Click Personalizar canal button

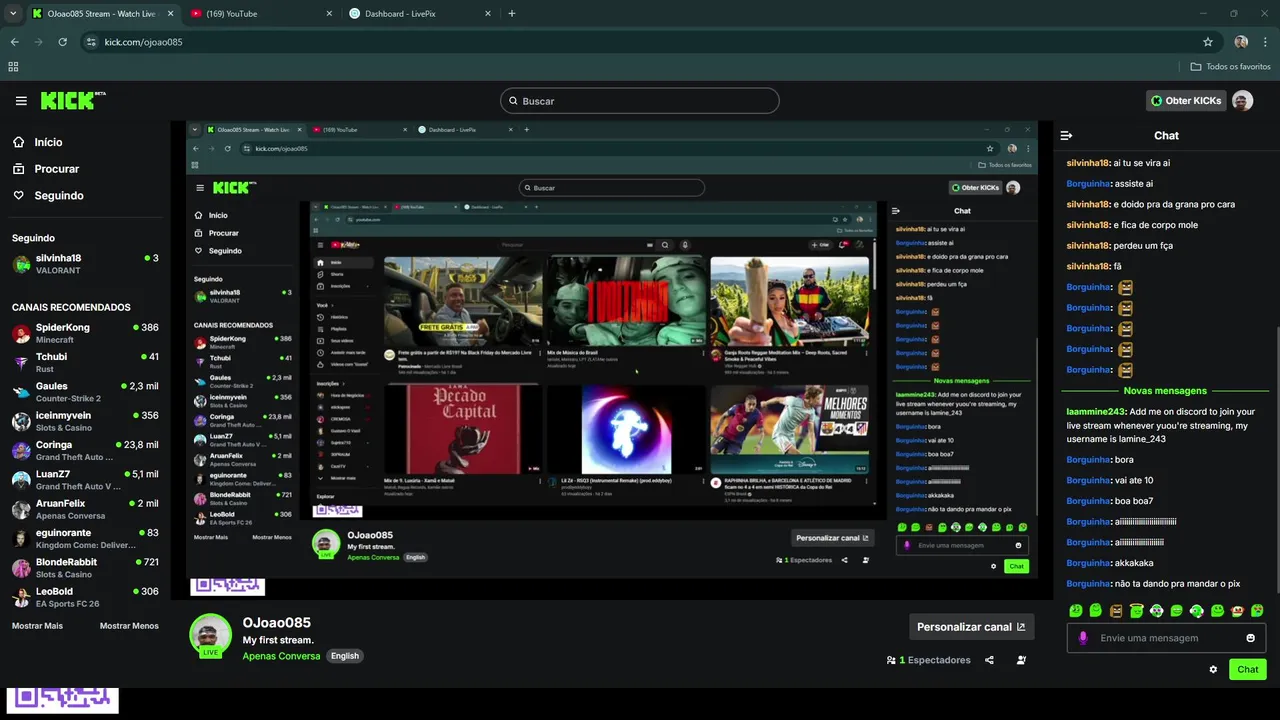[971, 627]
